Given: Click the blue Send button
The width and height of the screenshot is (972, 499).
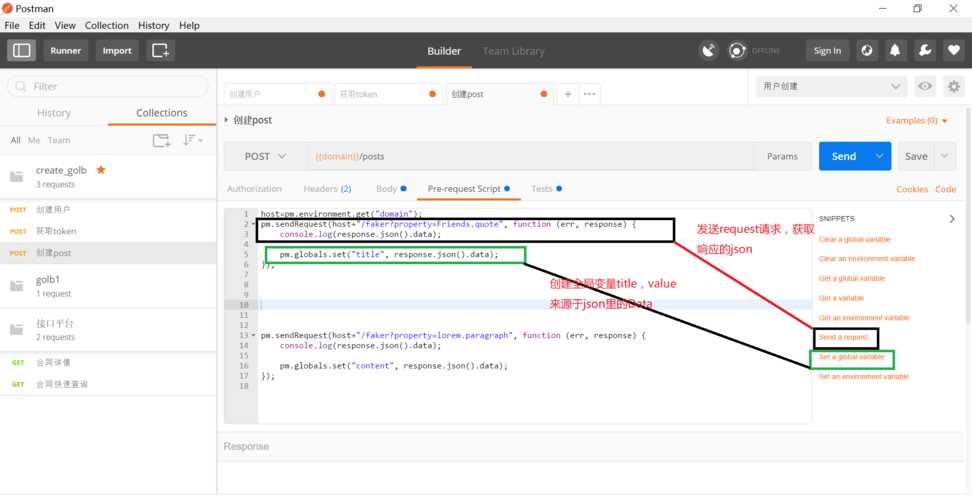Looking at the screenshot, I should click(844, 156).
